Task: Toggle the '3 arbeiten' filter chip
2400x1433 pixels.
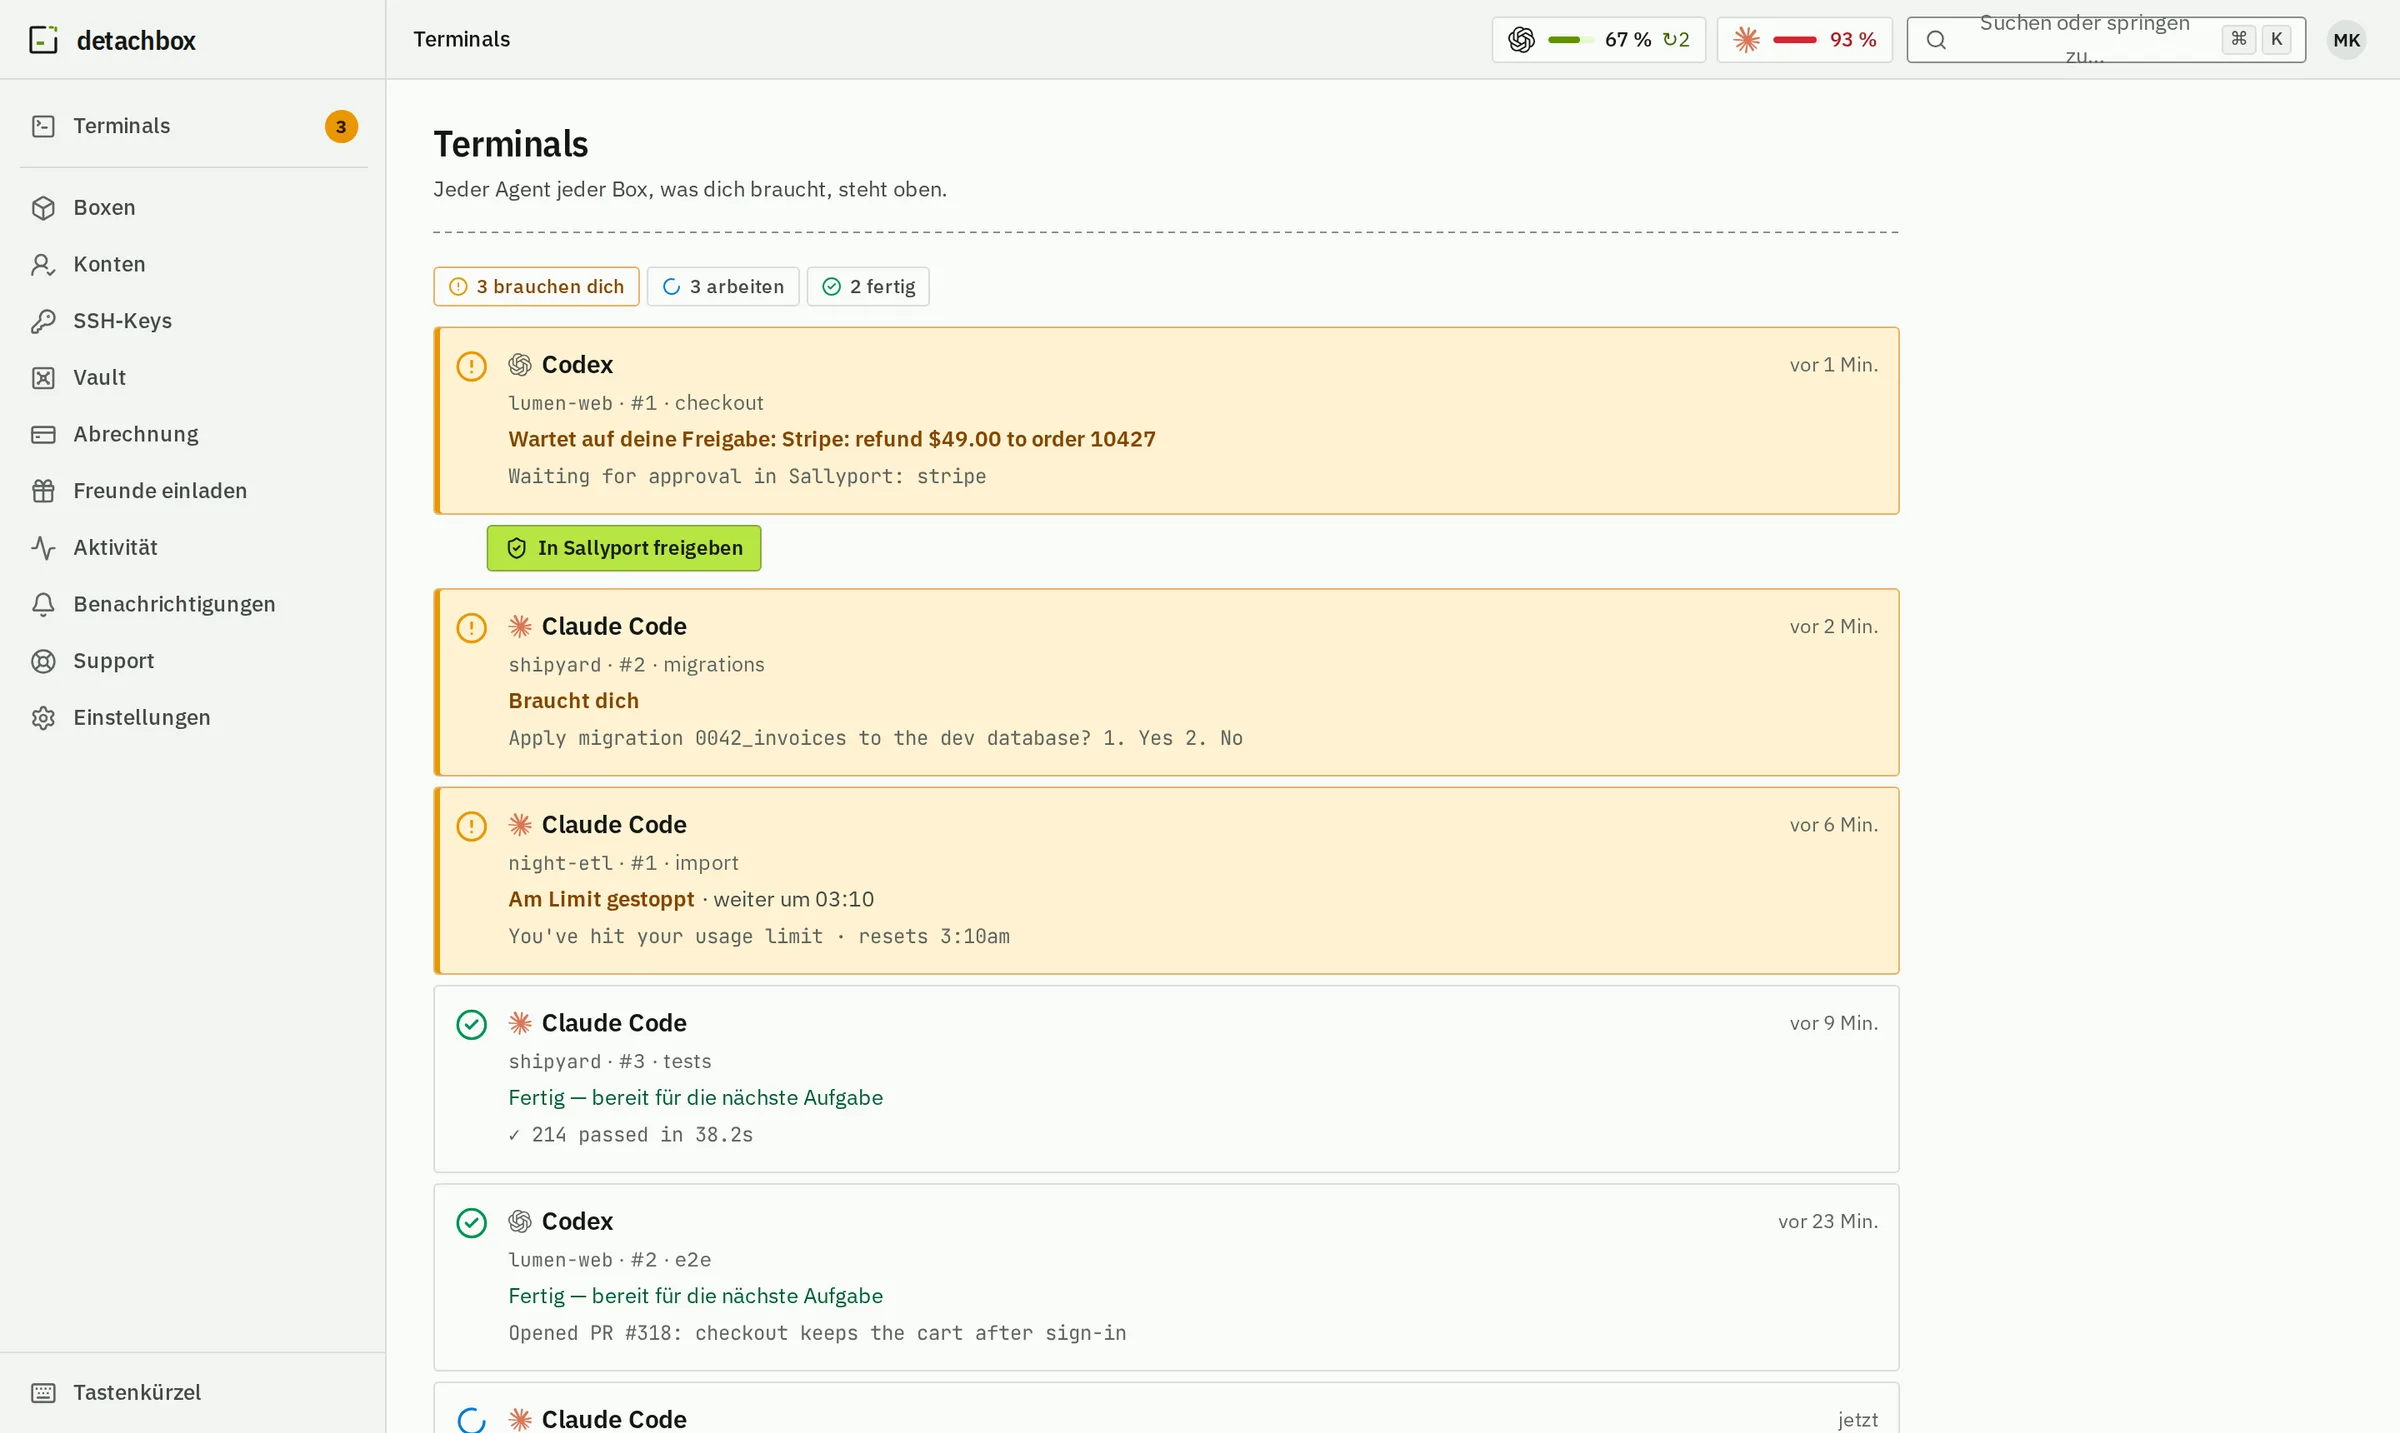Action: [x=723, y=287]
